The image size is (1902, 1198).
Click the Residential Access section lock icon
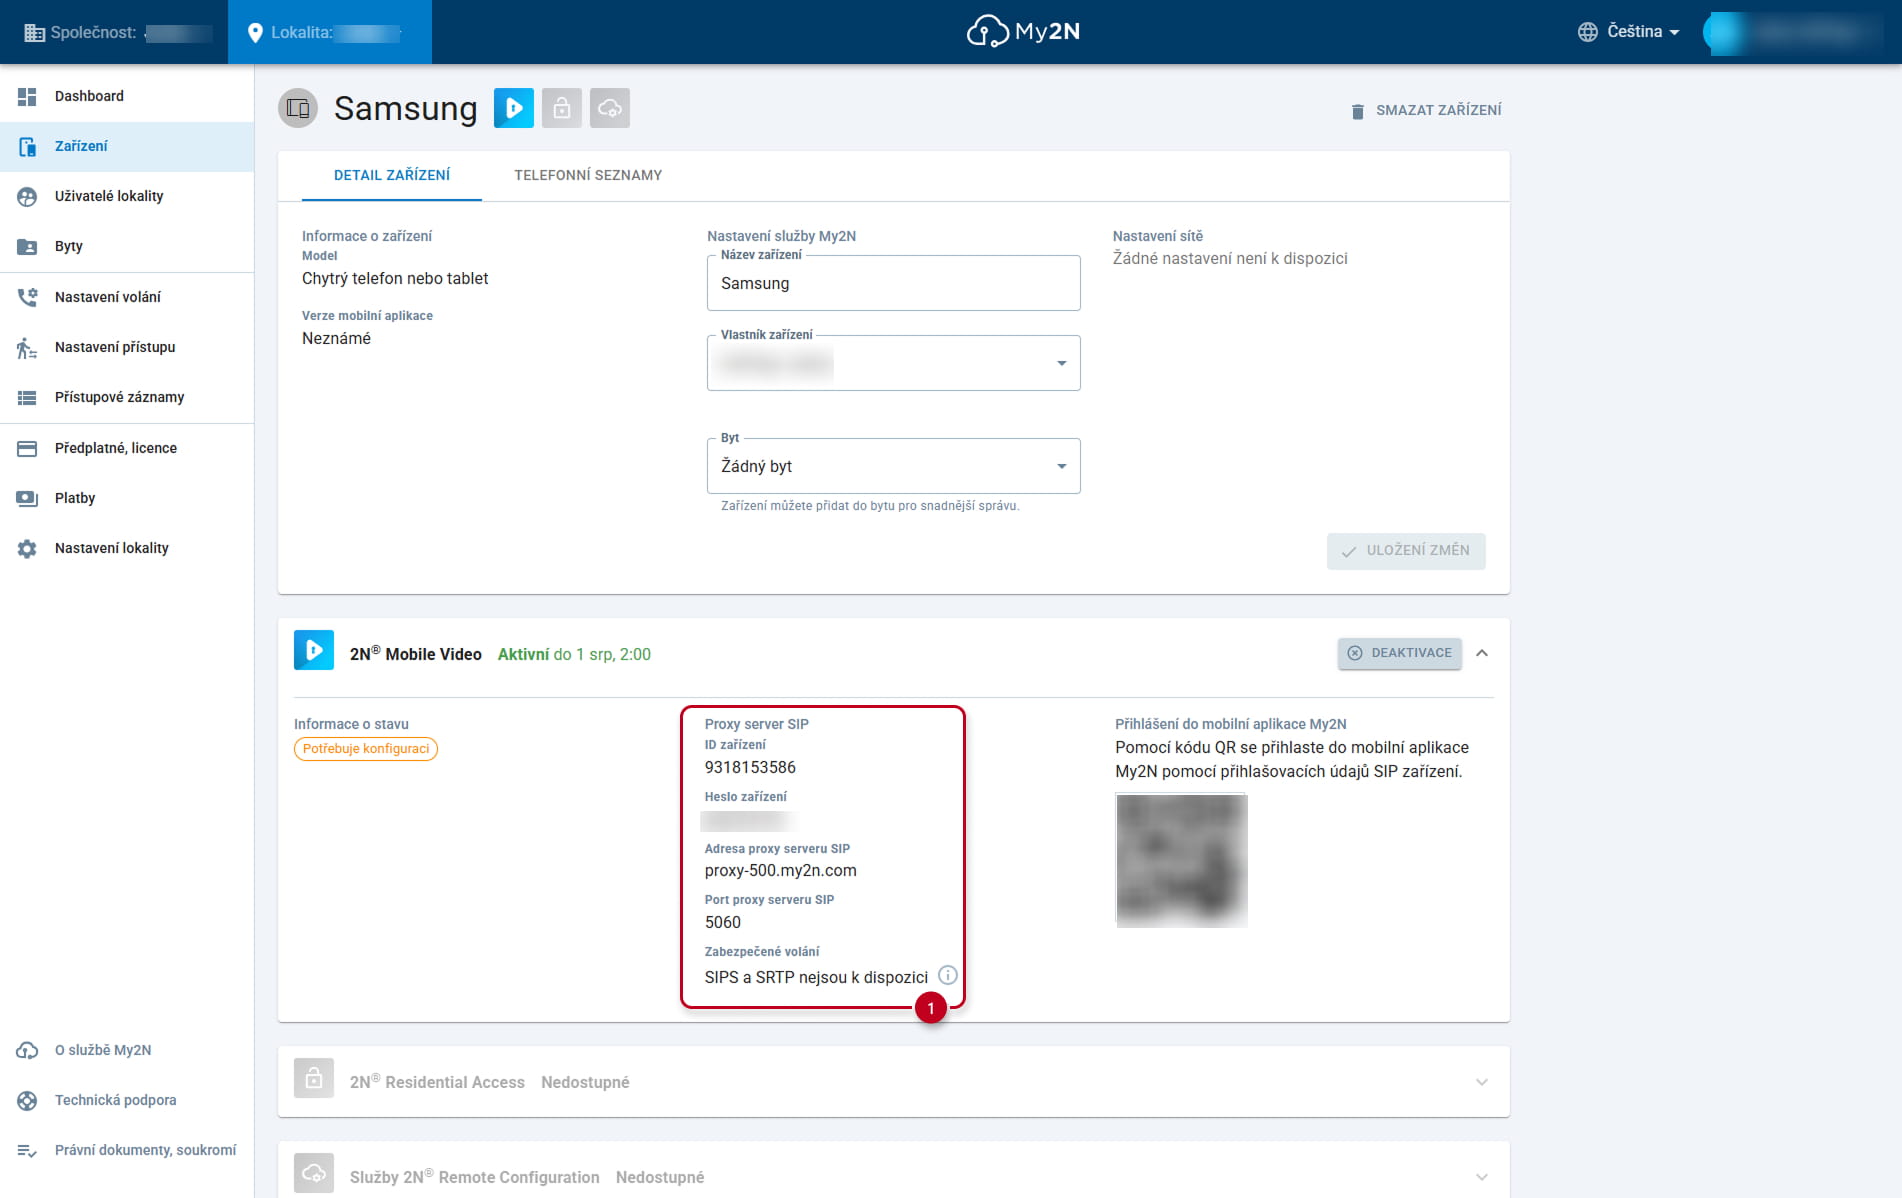pyautogui.click(x=314, y=1078)
